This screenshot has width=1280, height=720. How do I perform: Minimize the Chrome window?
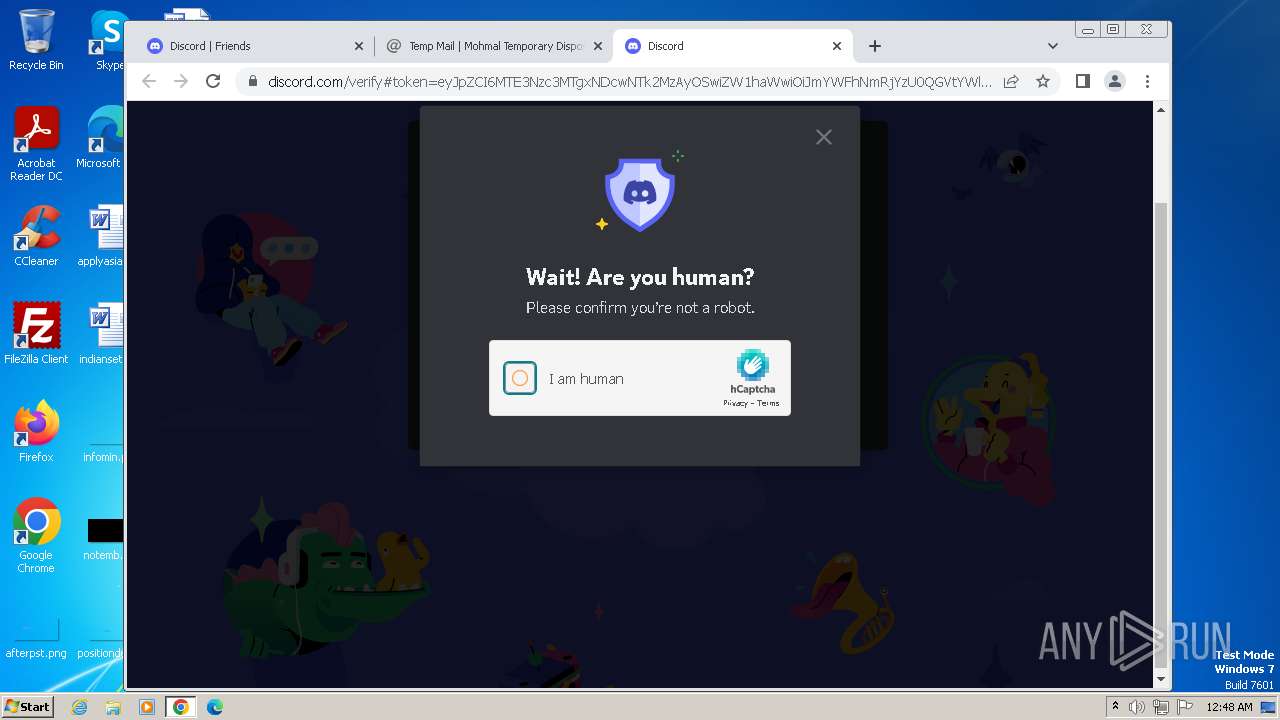(x=1087, y=29)
